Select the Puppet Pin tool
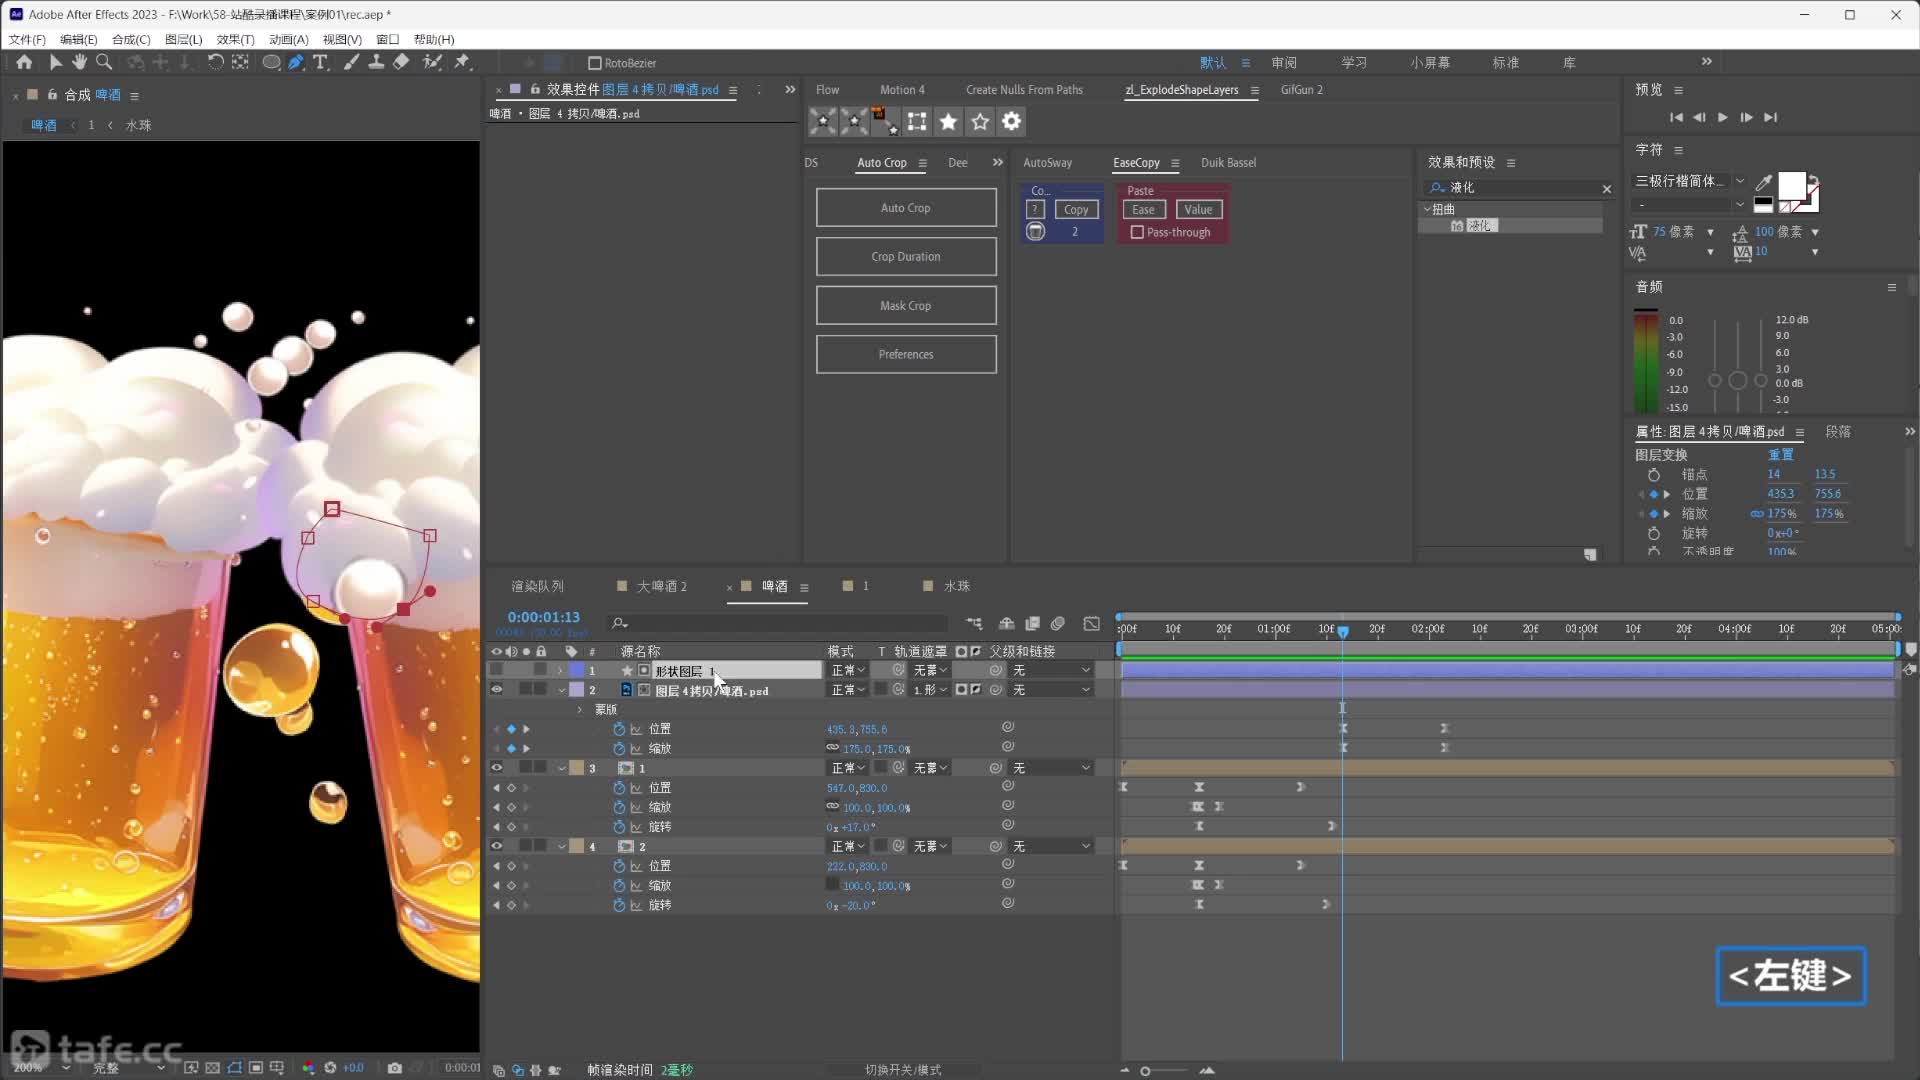Image resolution: width=1920 pixels, height=1080 pixels. point(462,62)
